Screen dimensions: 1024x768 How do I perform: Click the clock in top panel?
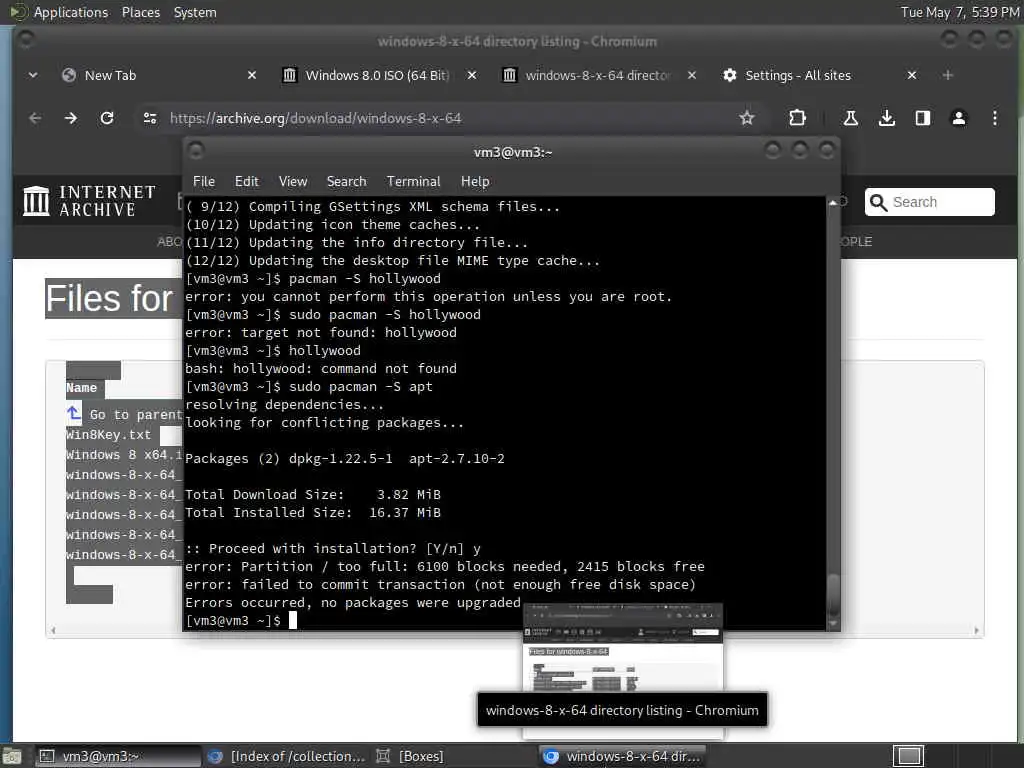[x=960, y=12]
